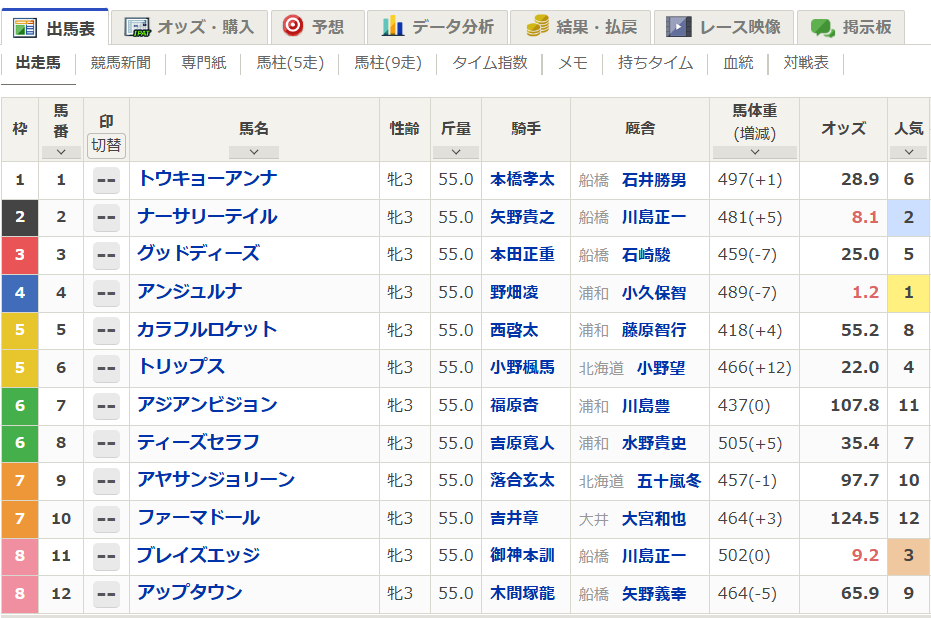Select the 競馬新聞 sub-tab
The height and width of the screenshot is (618, 931).
121,63
